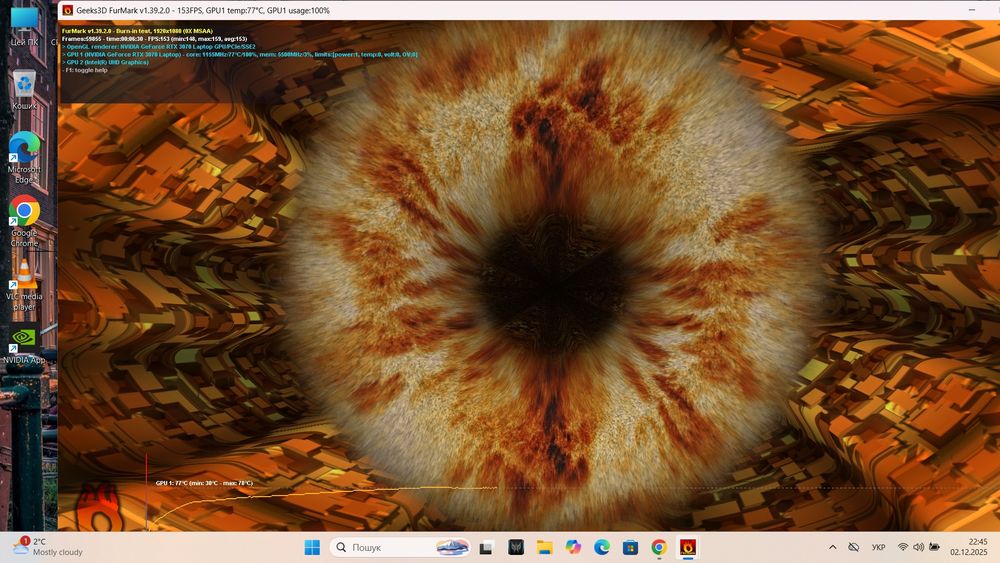1000x563 pixels.
Task: Select the Microsoft Edge desktop shortcut
Action: point(24,158)
